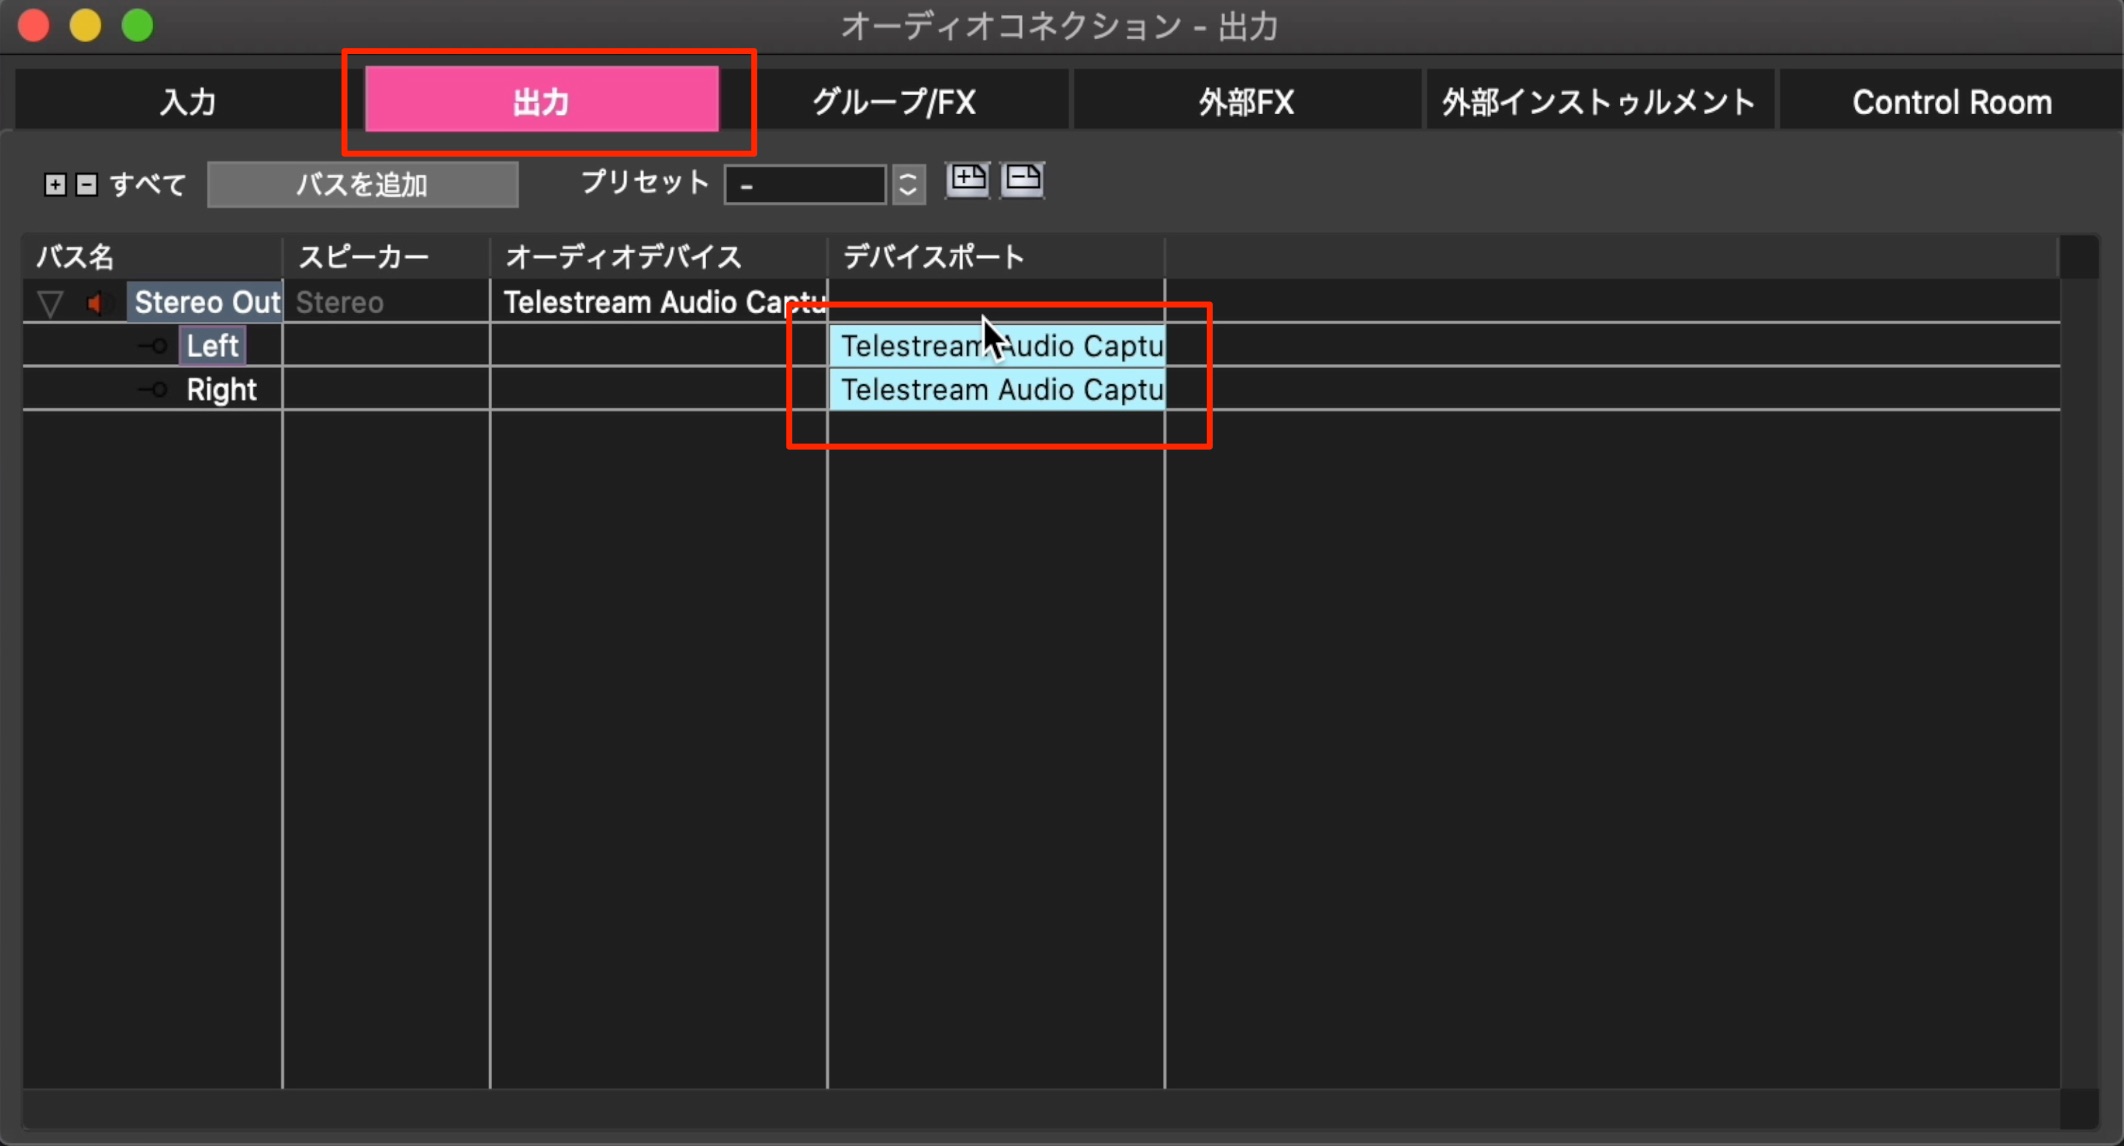Image resolution: width=2124 pixels, height=1146 pixels.
Task: Switch to 外部インストゥルメント tab
Action: (x=1598, y=101)
